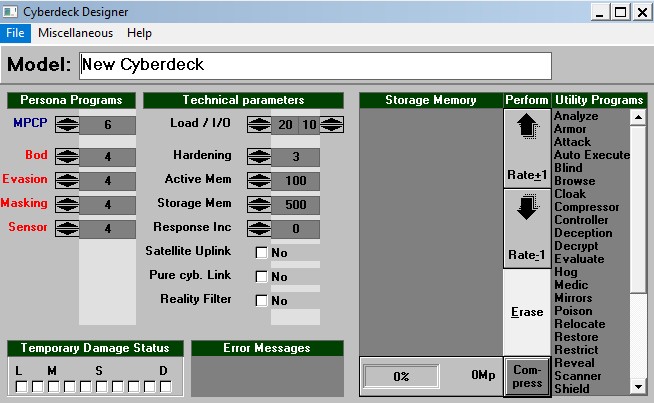
Task: Enable the Satellite Uplink checkbox
Action: point(262,252)
